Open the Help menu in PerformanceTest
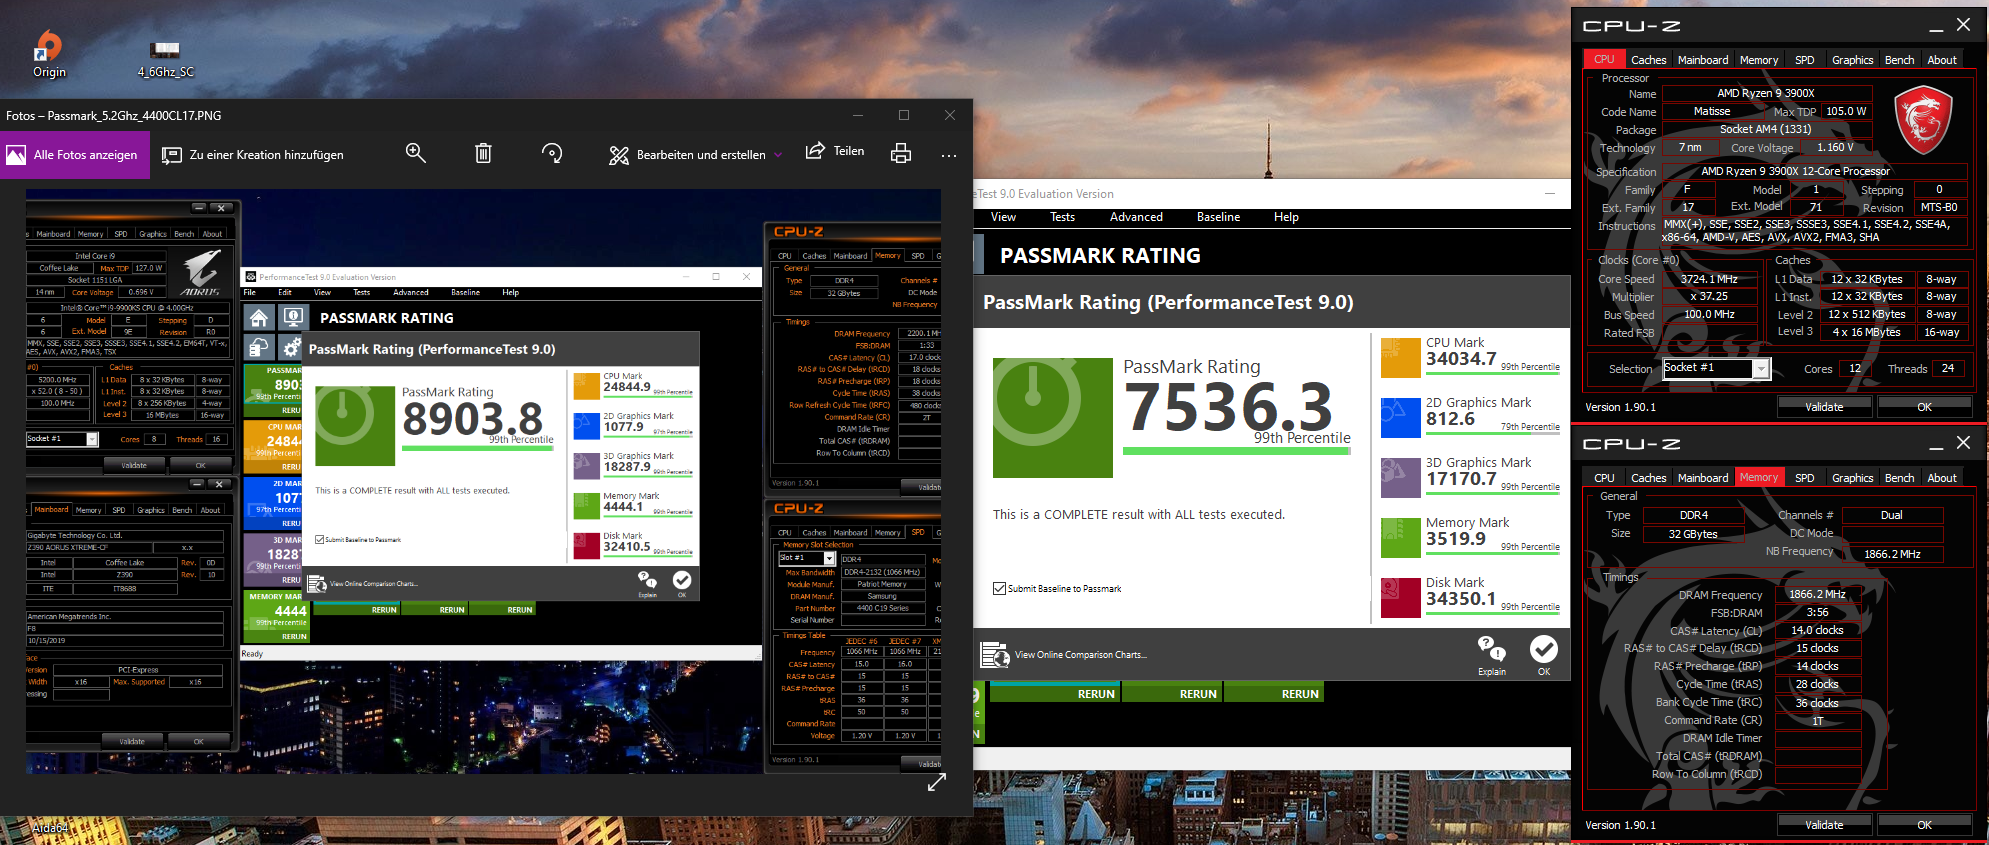 (x=1286, y=217)
